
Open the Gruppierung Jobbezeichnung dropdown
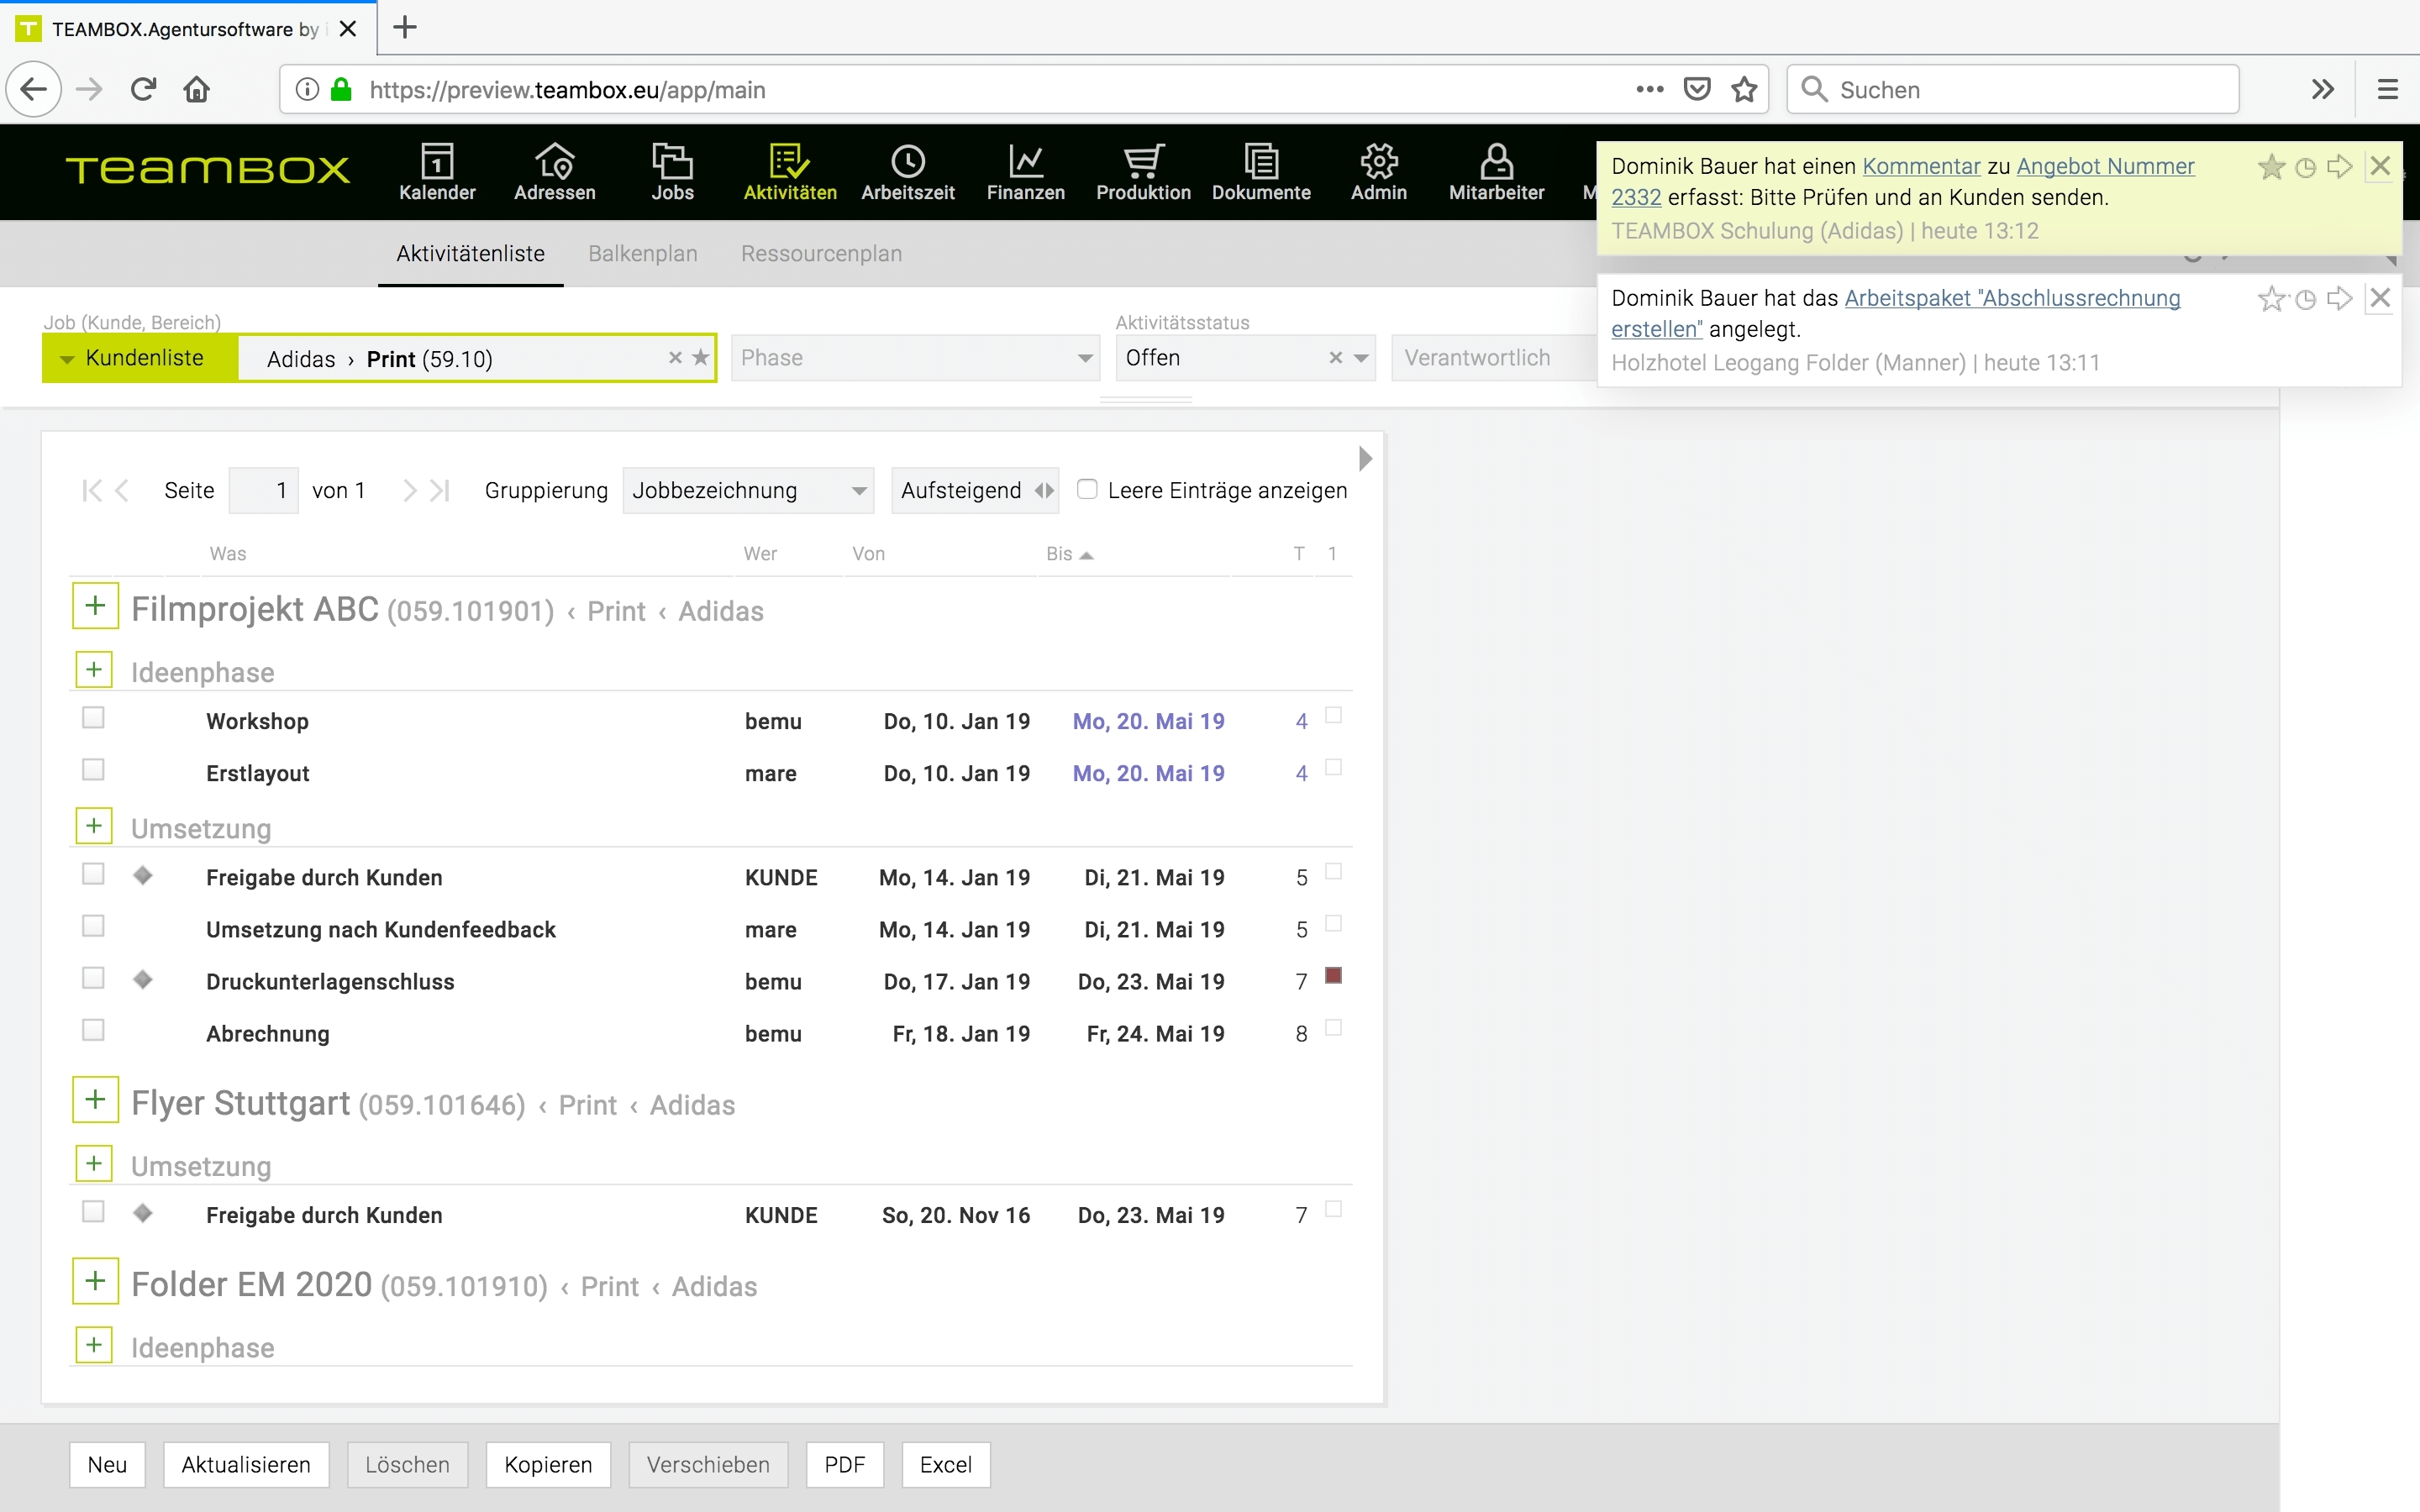pos(747,490)
